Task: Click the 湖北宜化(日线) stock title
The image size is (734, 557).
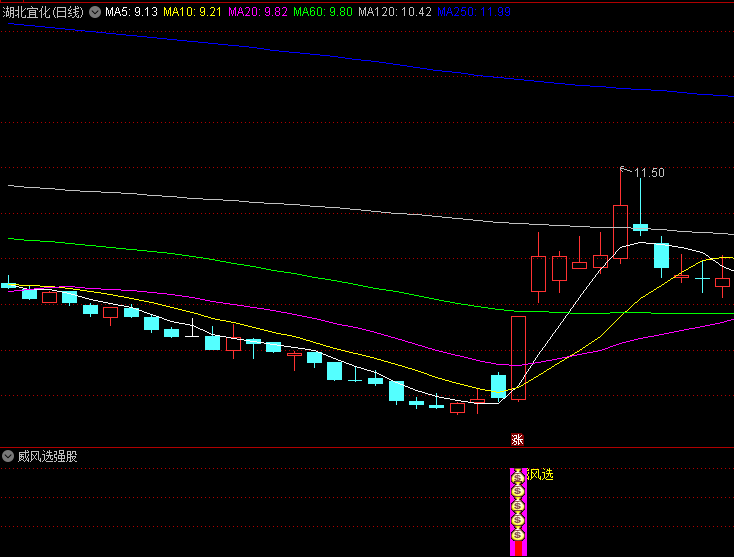Action: point(43,12)
